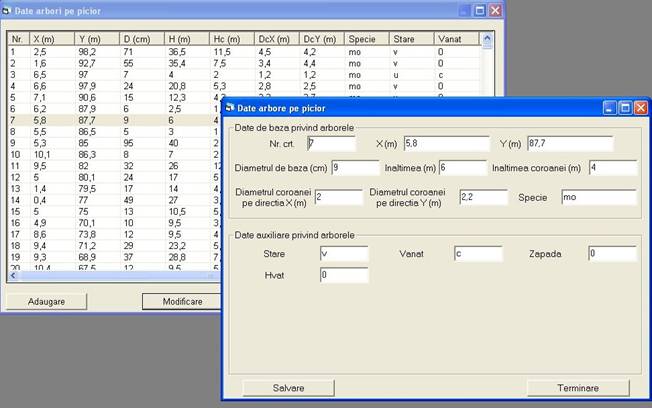Maximize the background Date arbori pe picior window
Viewport: 652px width, 408px height.
pos(480,10)
